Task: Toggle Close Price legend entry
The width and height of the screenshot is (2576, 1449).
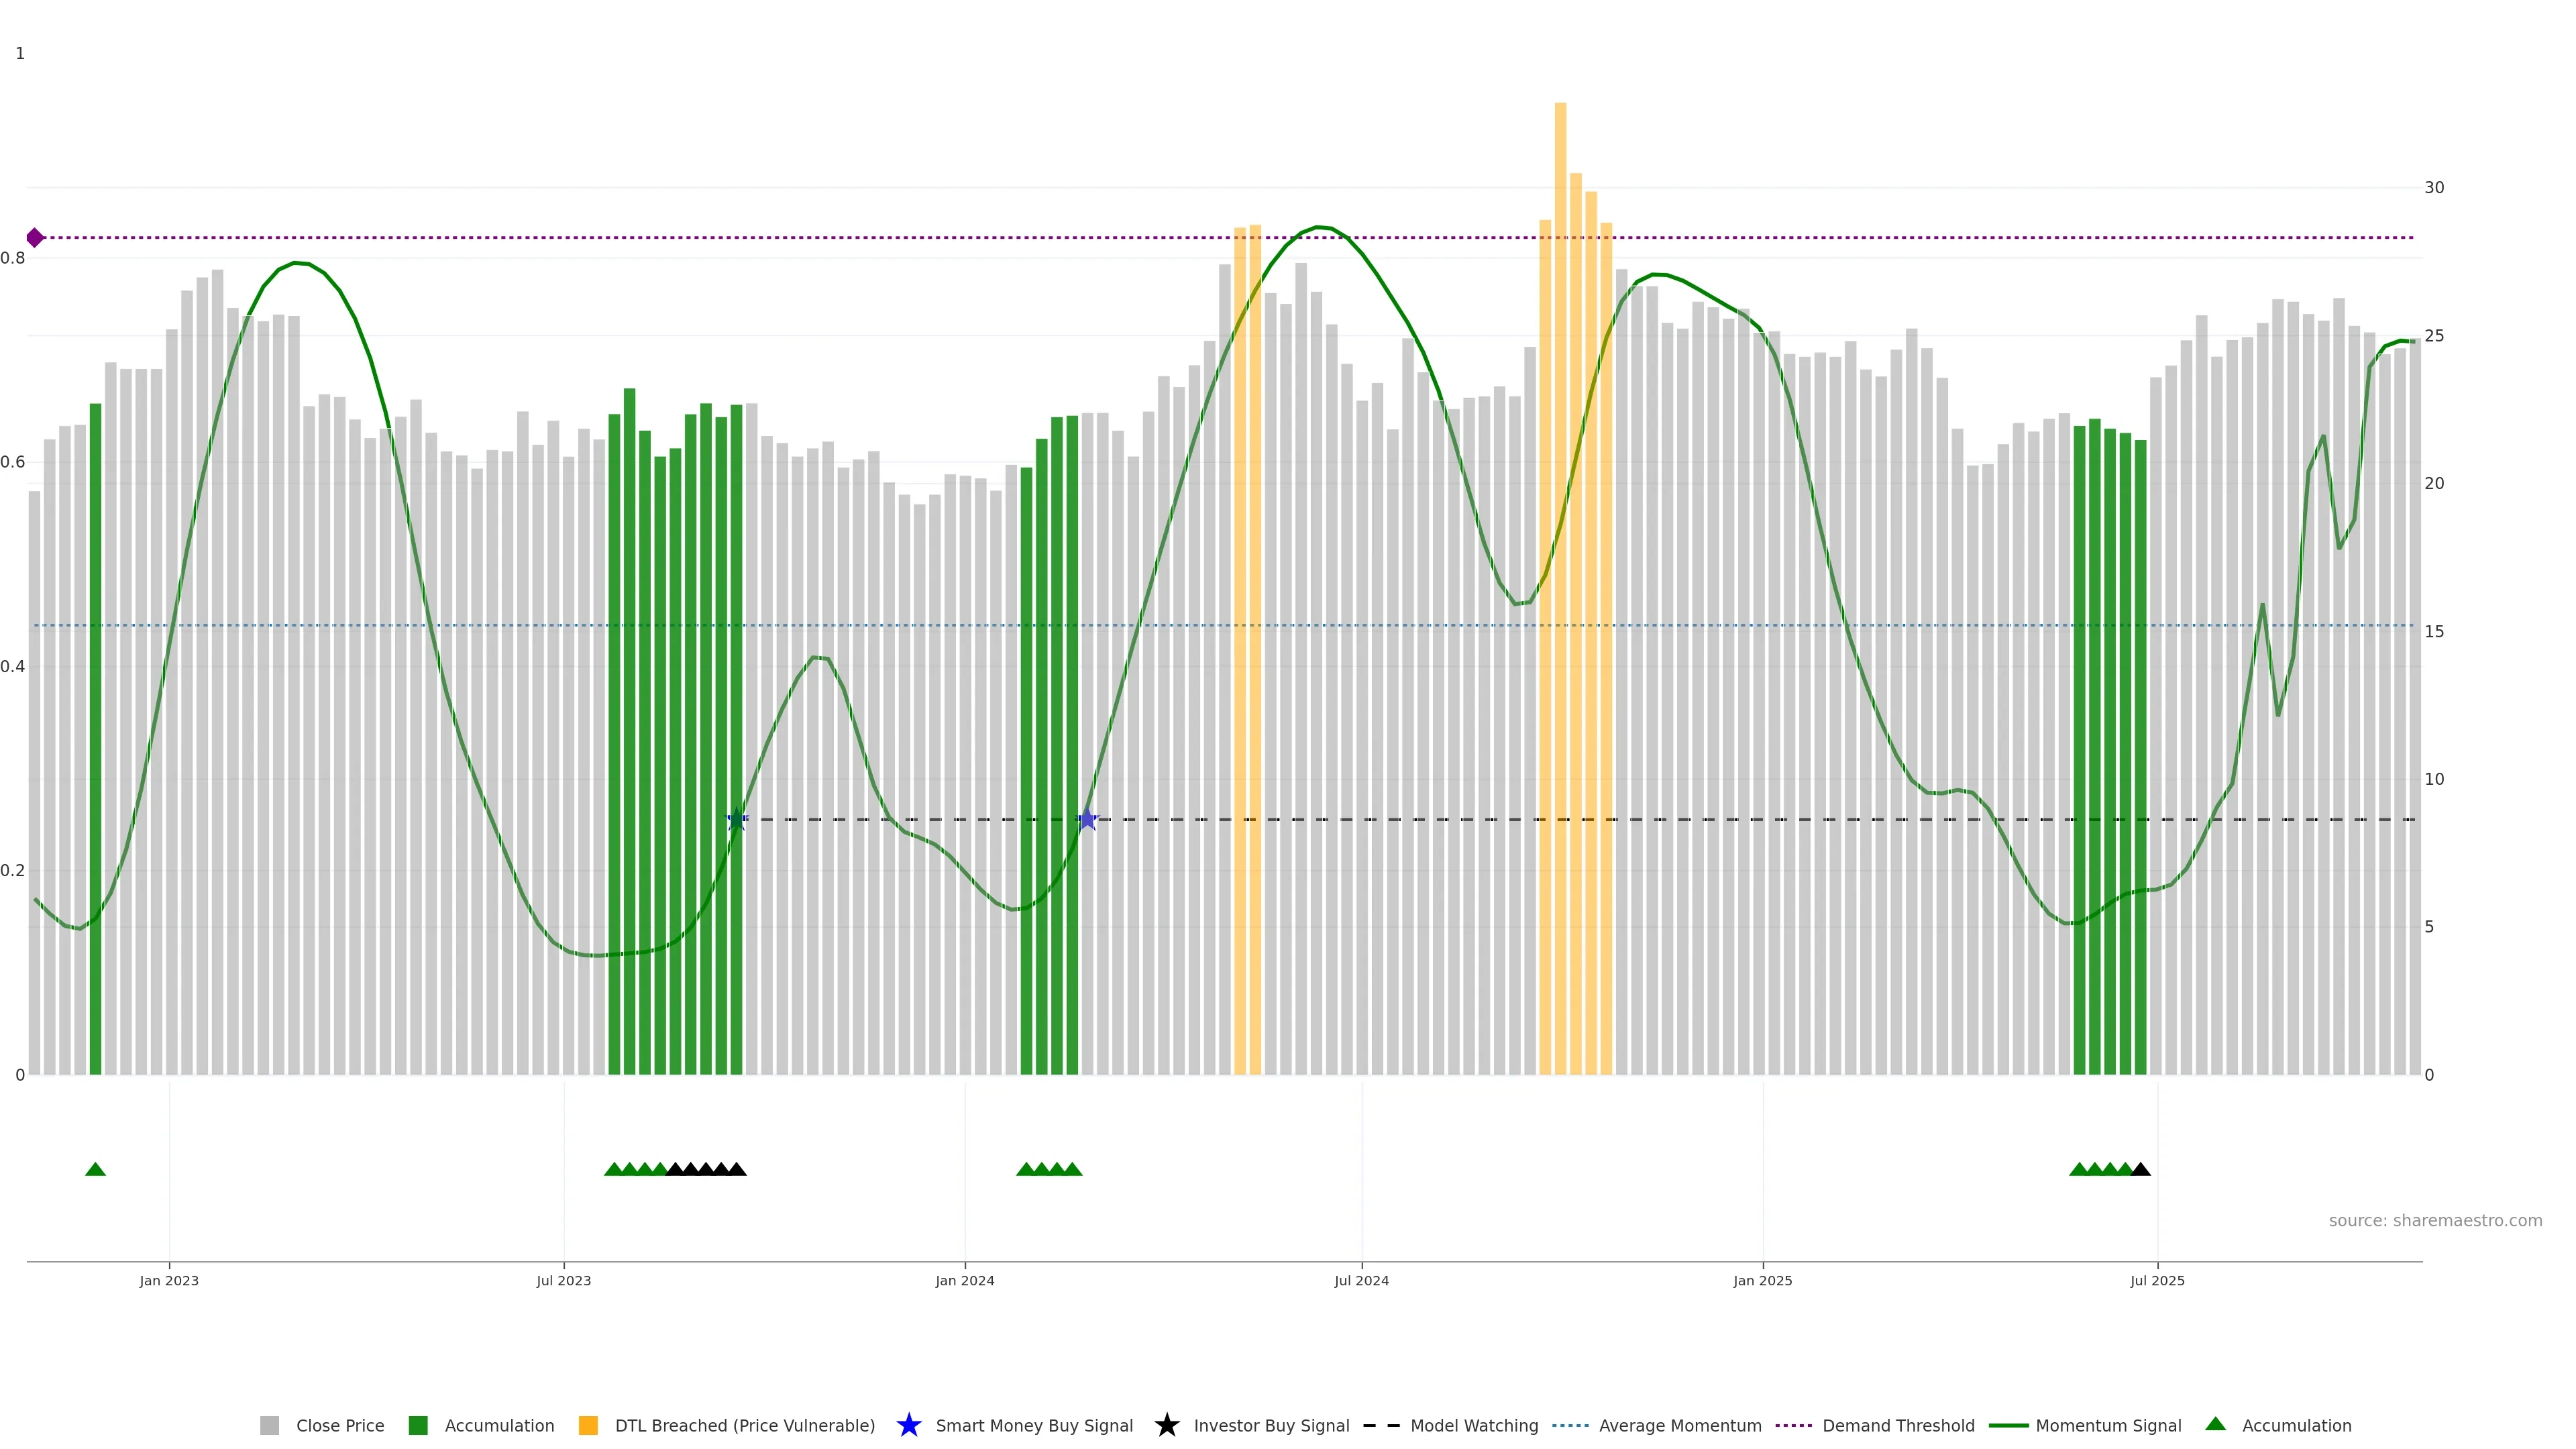Action: [339, 1426]
